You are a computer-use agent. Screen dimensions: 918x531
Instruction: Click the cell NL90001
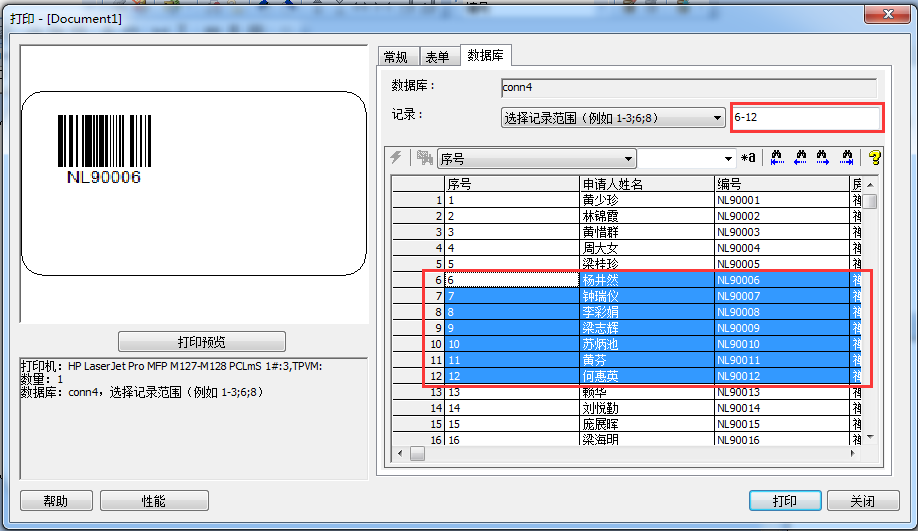[x=782, y=200]
